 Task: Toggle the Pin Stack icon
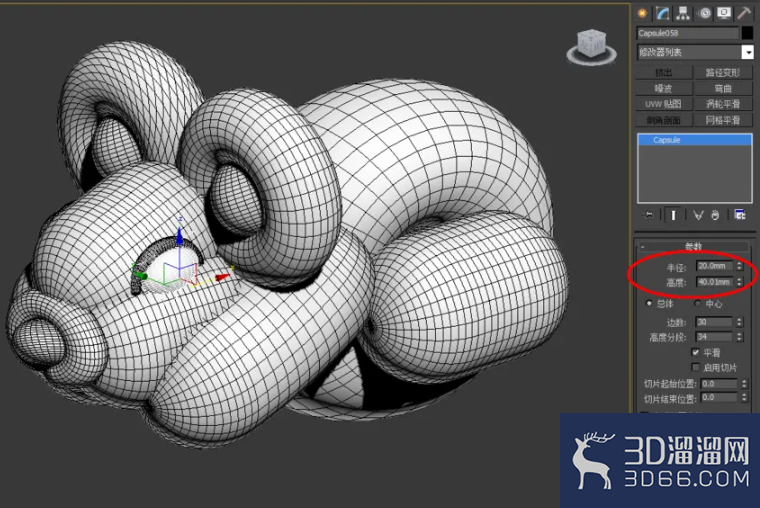tap(649, 215)
